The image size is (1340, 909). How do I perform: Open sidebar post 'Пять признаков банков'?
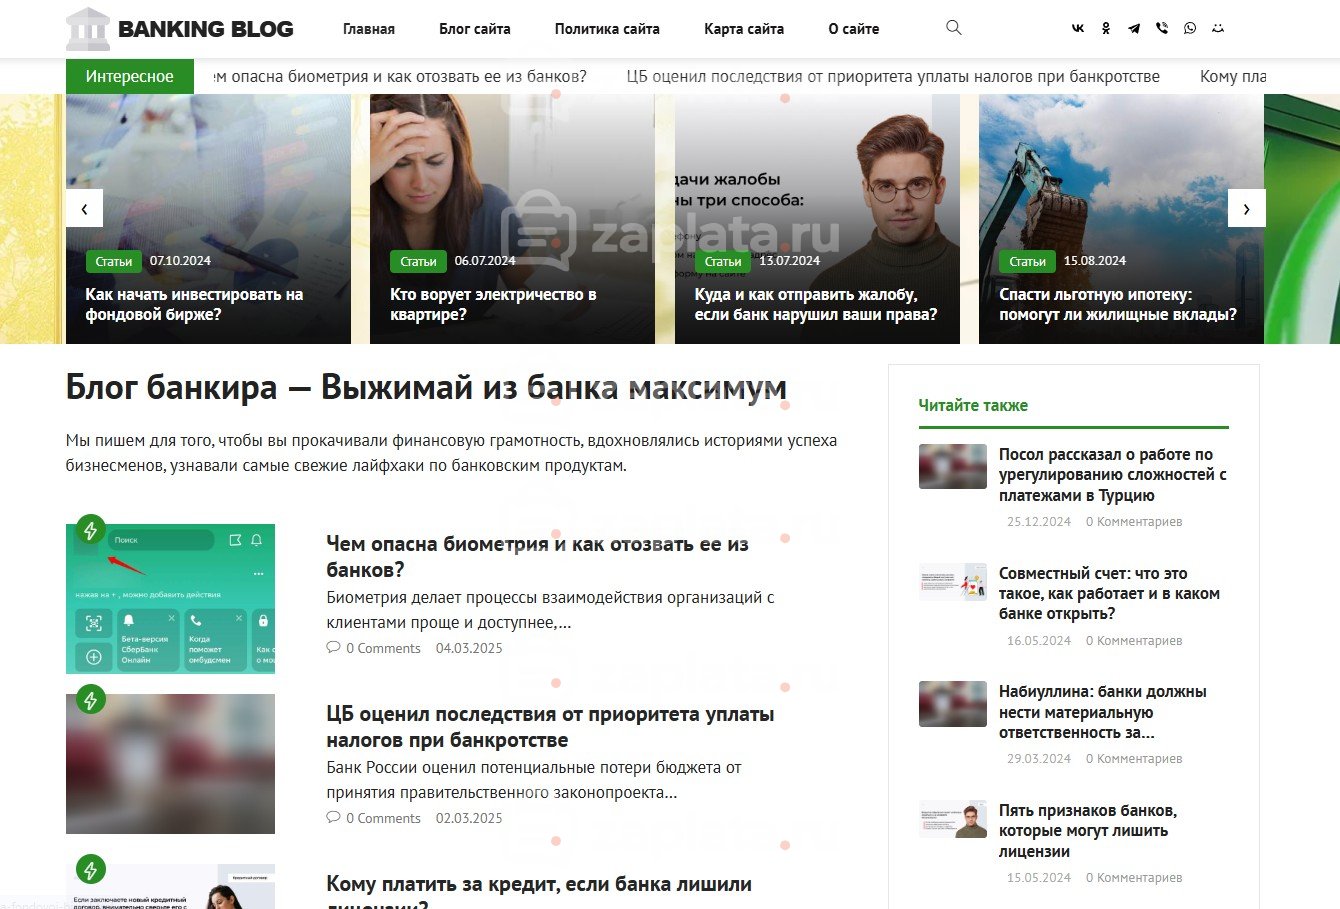1088,831
